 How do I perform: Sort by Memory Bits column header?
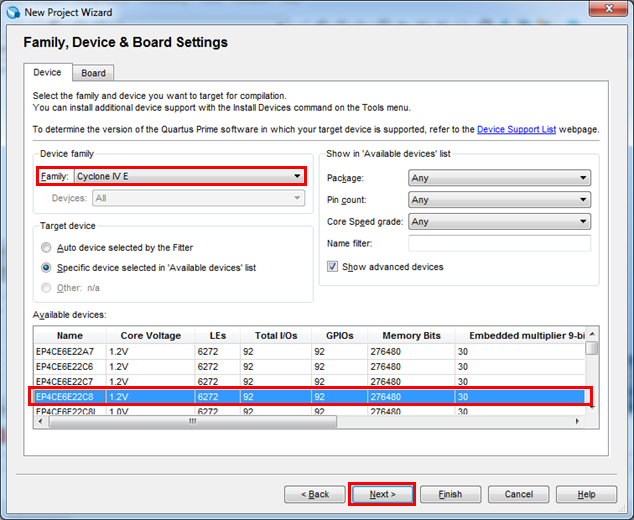[x=411, y=336]
